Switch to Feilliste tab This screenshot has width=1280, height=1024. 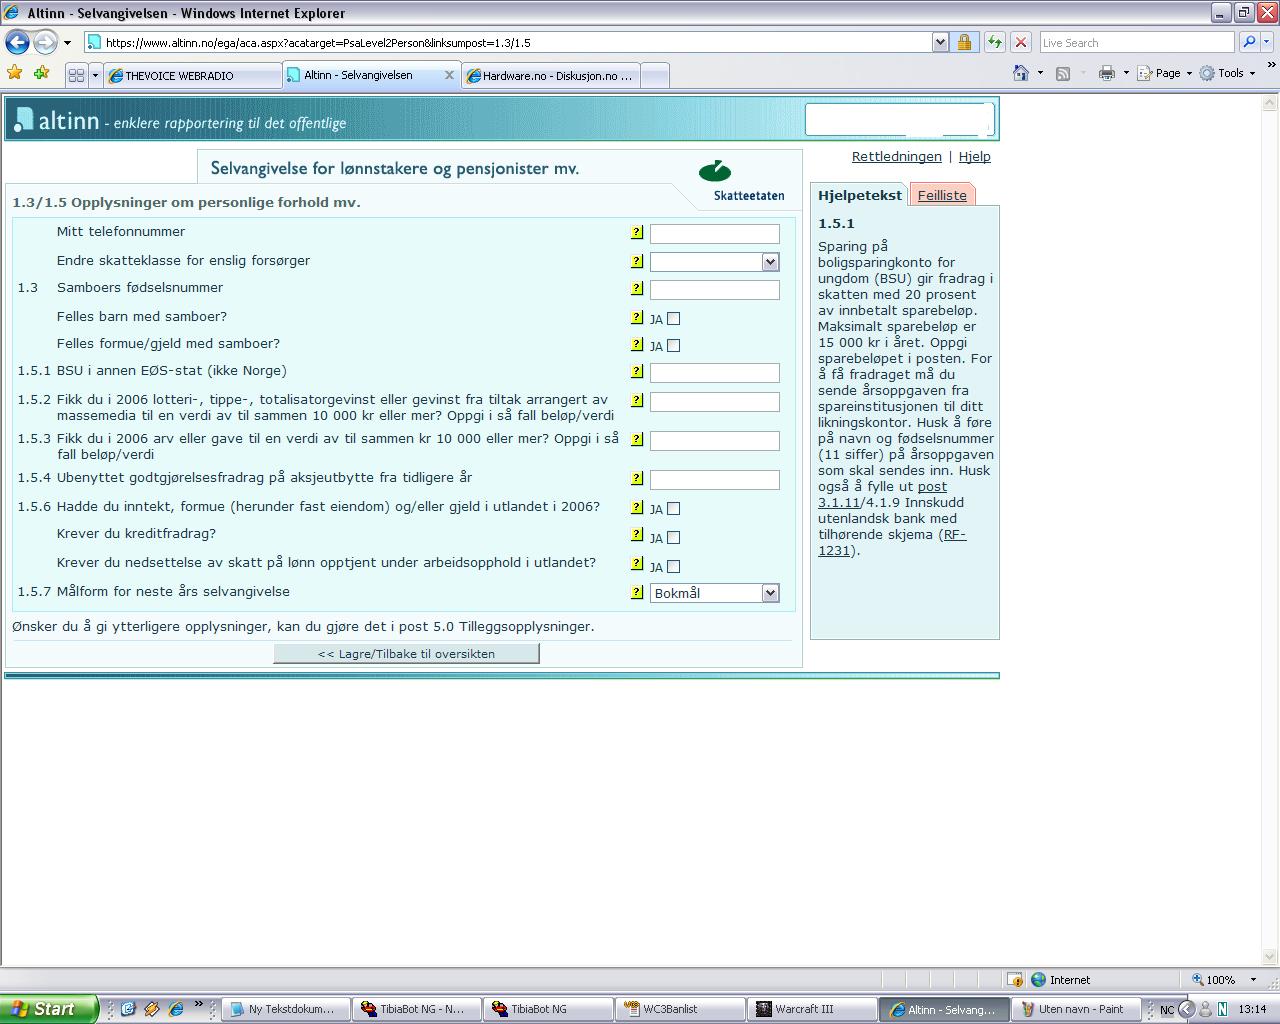coord(942,195)
